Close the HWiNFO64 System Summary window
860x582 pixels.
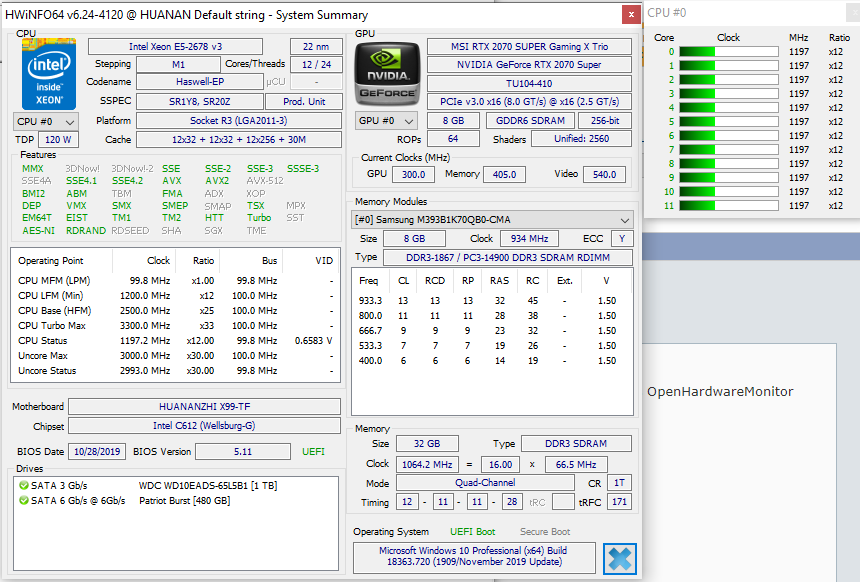(631, 15)
